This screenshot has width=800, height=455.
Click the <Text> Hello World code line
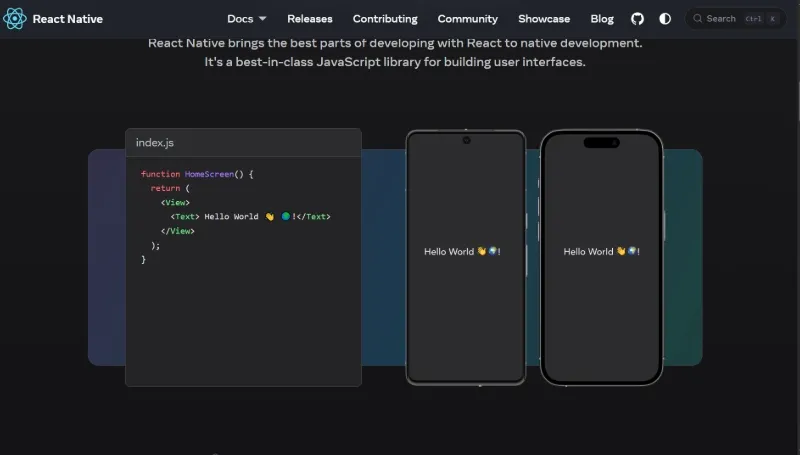pyautogui.click(x=251, y=217)
